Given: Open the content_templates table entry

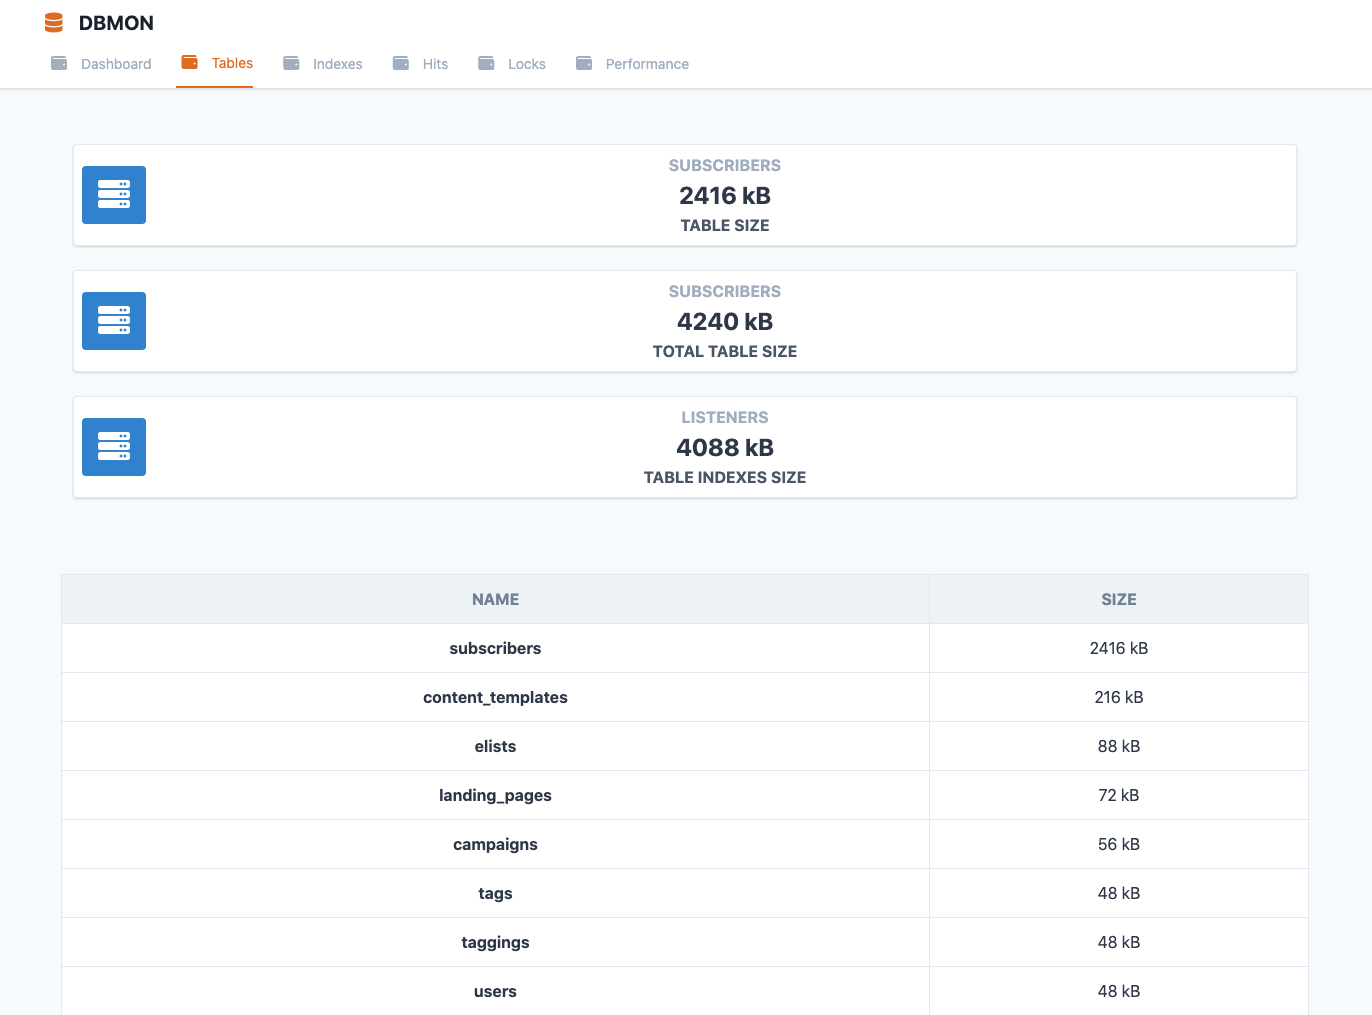Looking at the screenshot, I should tap(495, 697).
